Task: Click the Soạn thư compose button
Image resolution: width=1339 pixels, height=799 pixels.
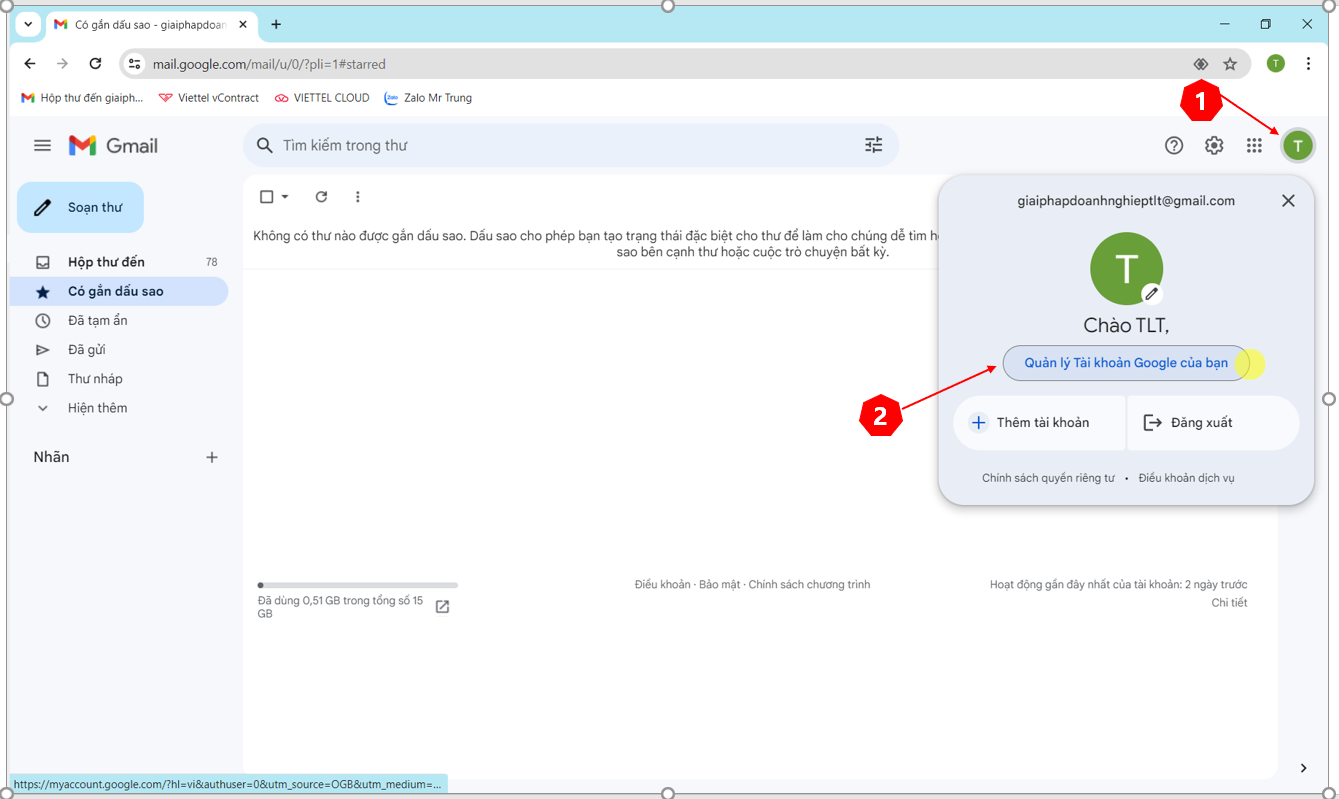Action: (80, 207)
